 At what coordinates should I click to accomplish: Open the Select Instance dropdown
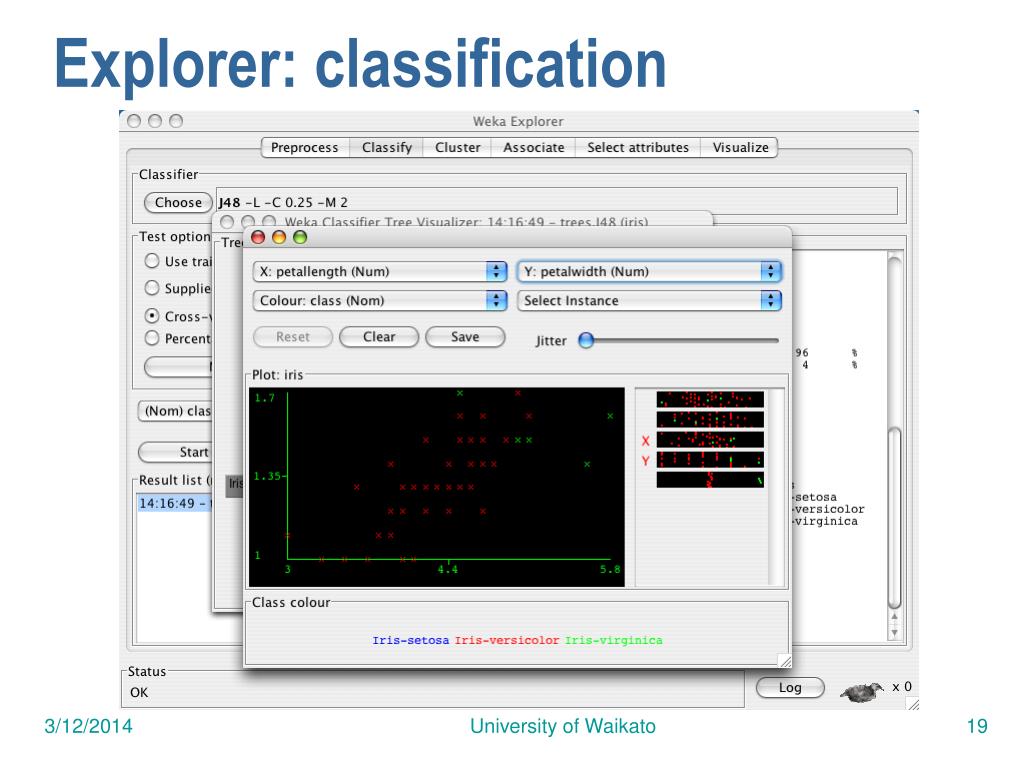(650, 300)
